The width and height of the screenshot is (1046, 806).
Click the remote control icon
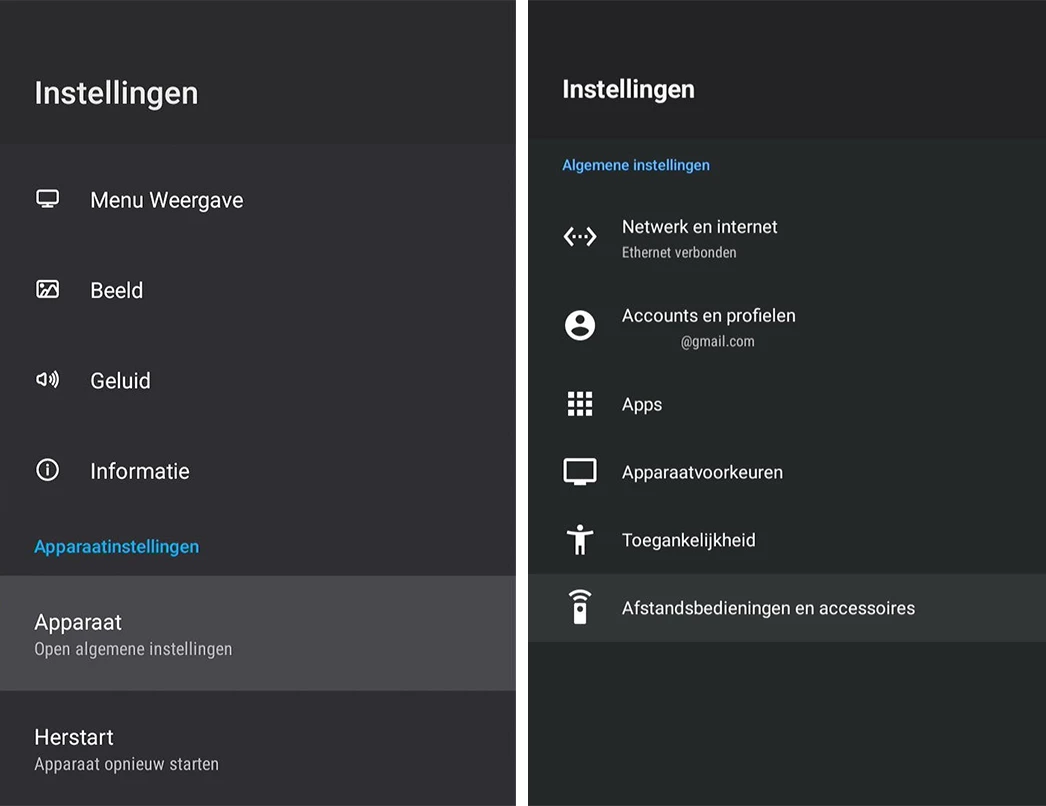(580, 607)
